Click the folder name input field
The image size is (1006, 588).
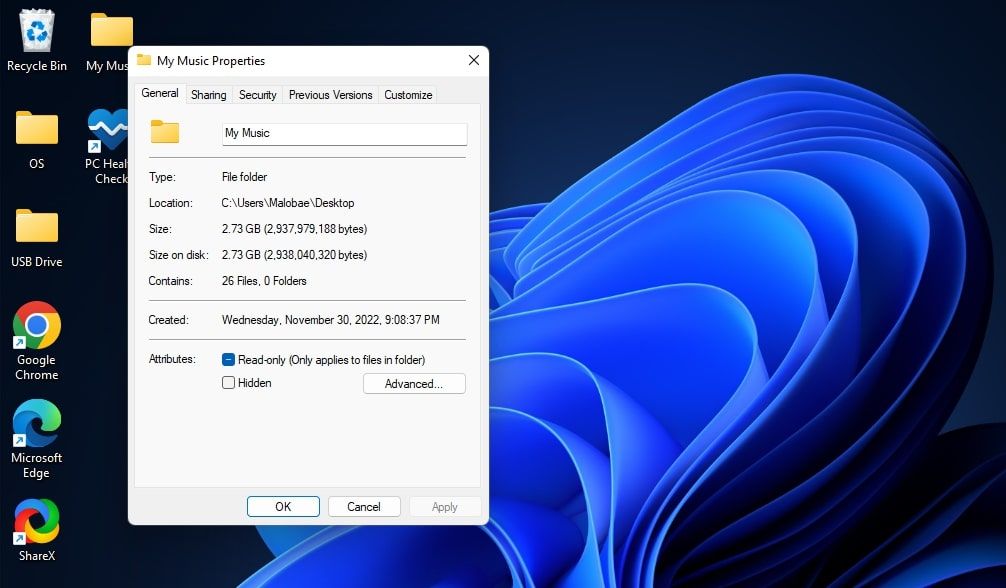pyautogui.click(x=344, y=133)
